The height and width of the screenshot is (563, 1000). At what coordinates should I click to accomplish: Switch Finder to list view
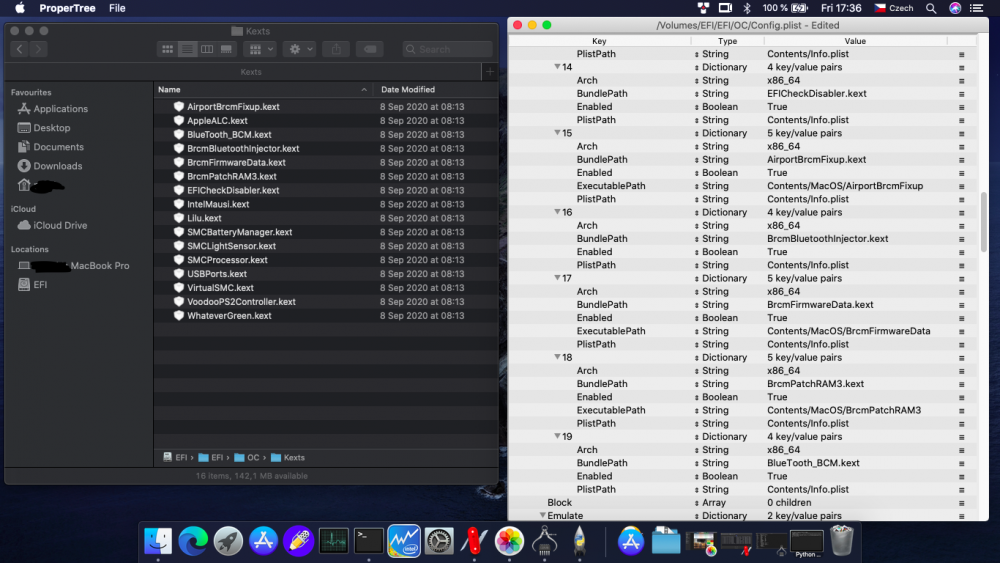click(187, 49)
